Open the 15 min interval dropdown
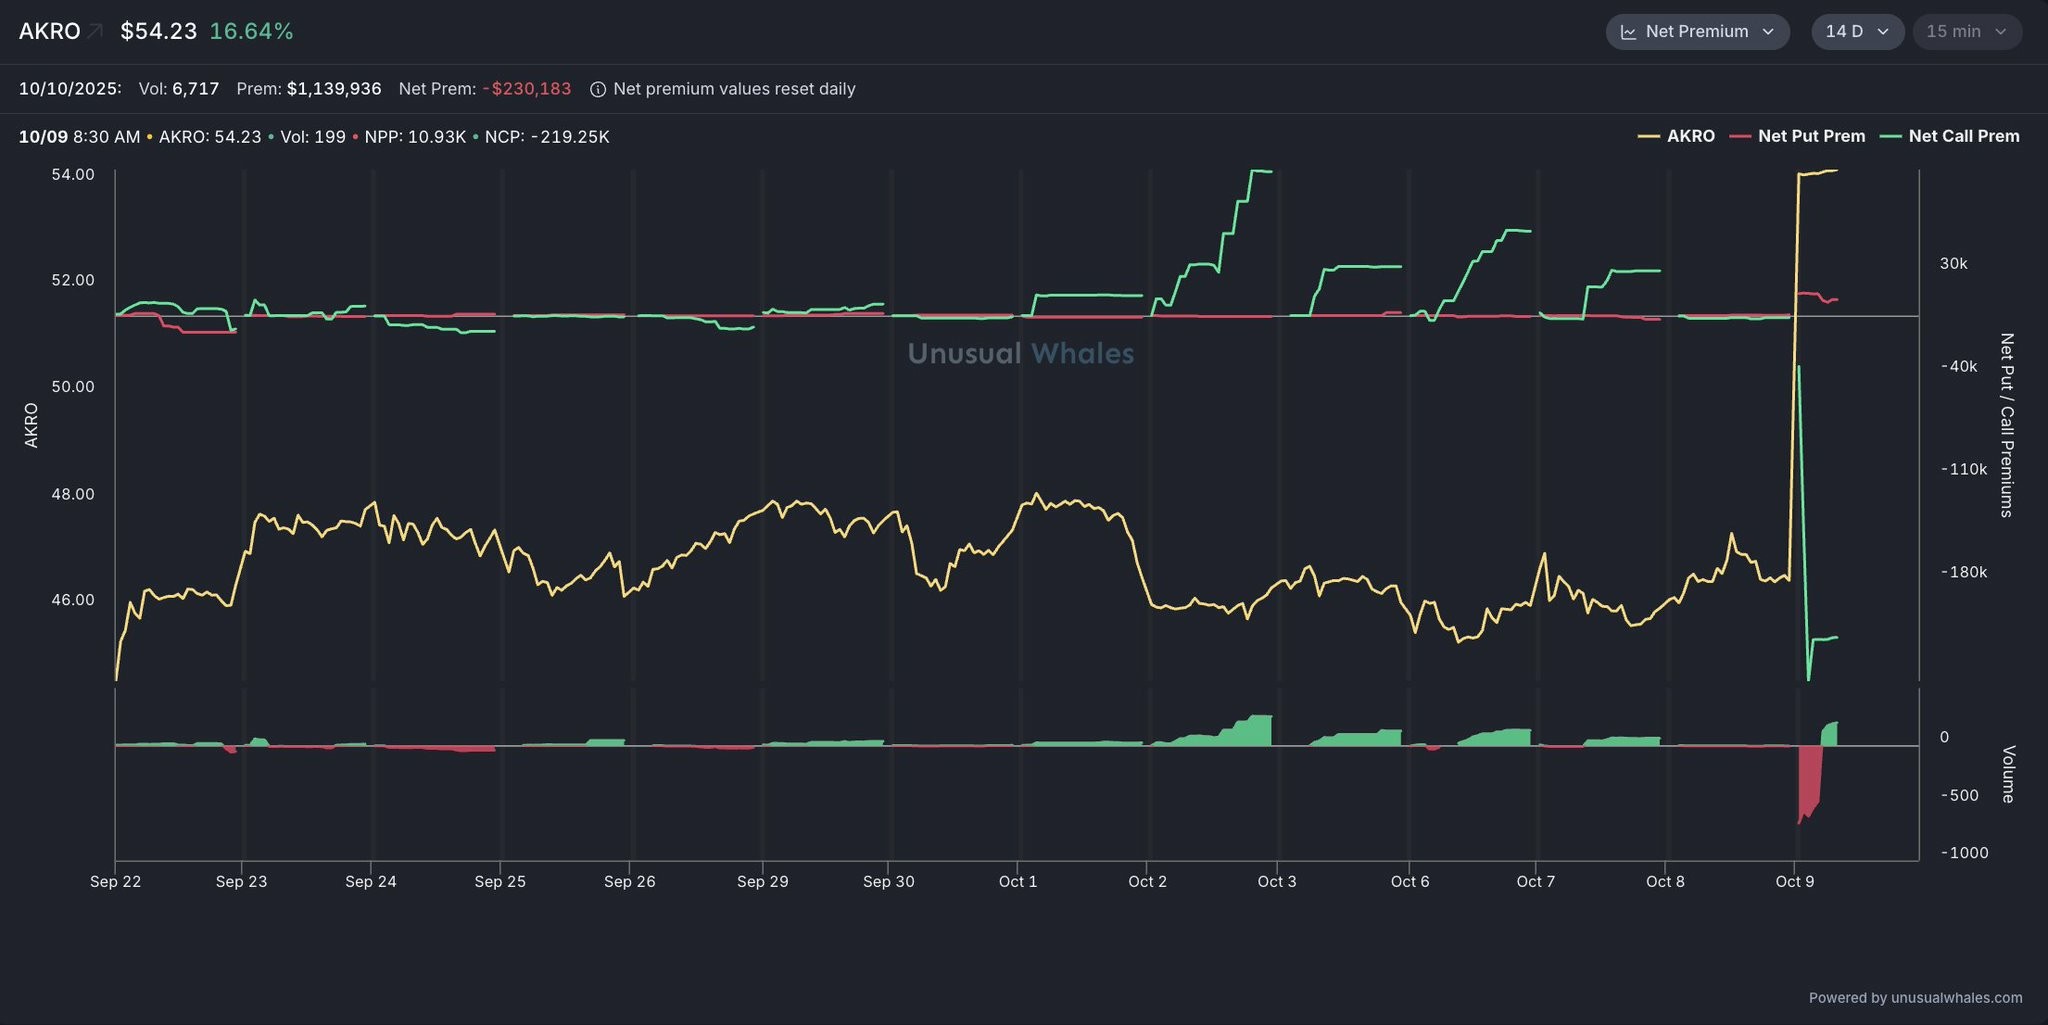The width and height of the screenshot is (2048, 1025). click(1966, 32)
